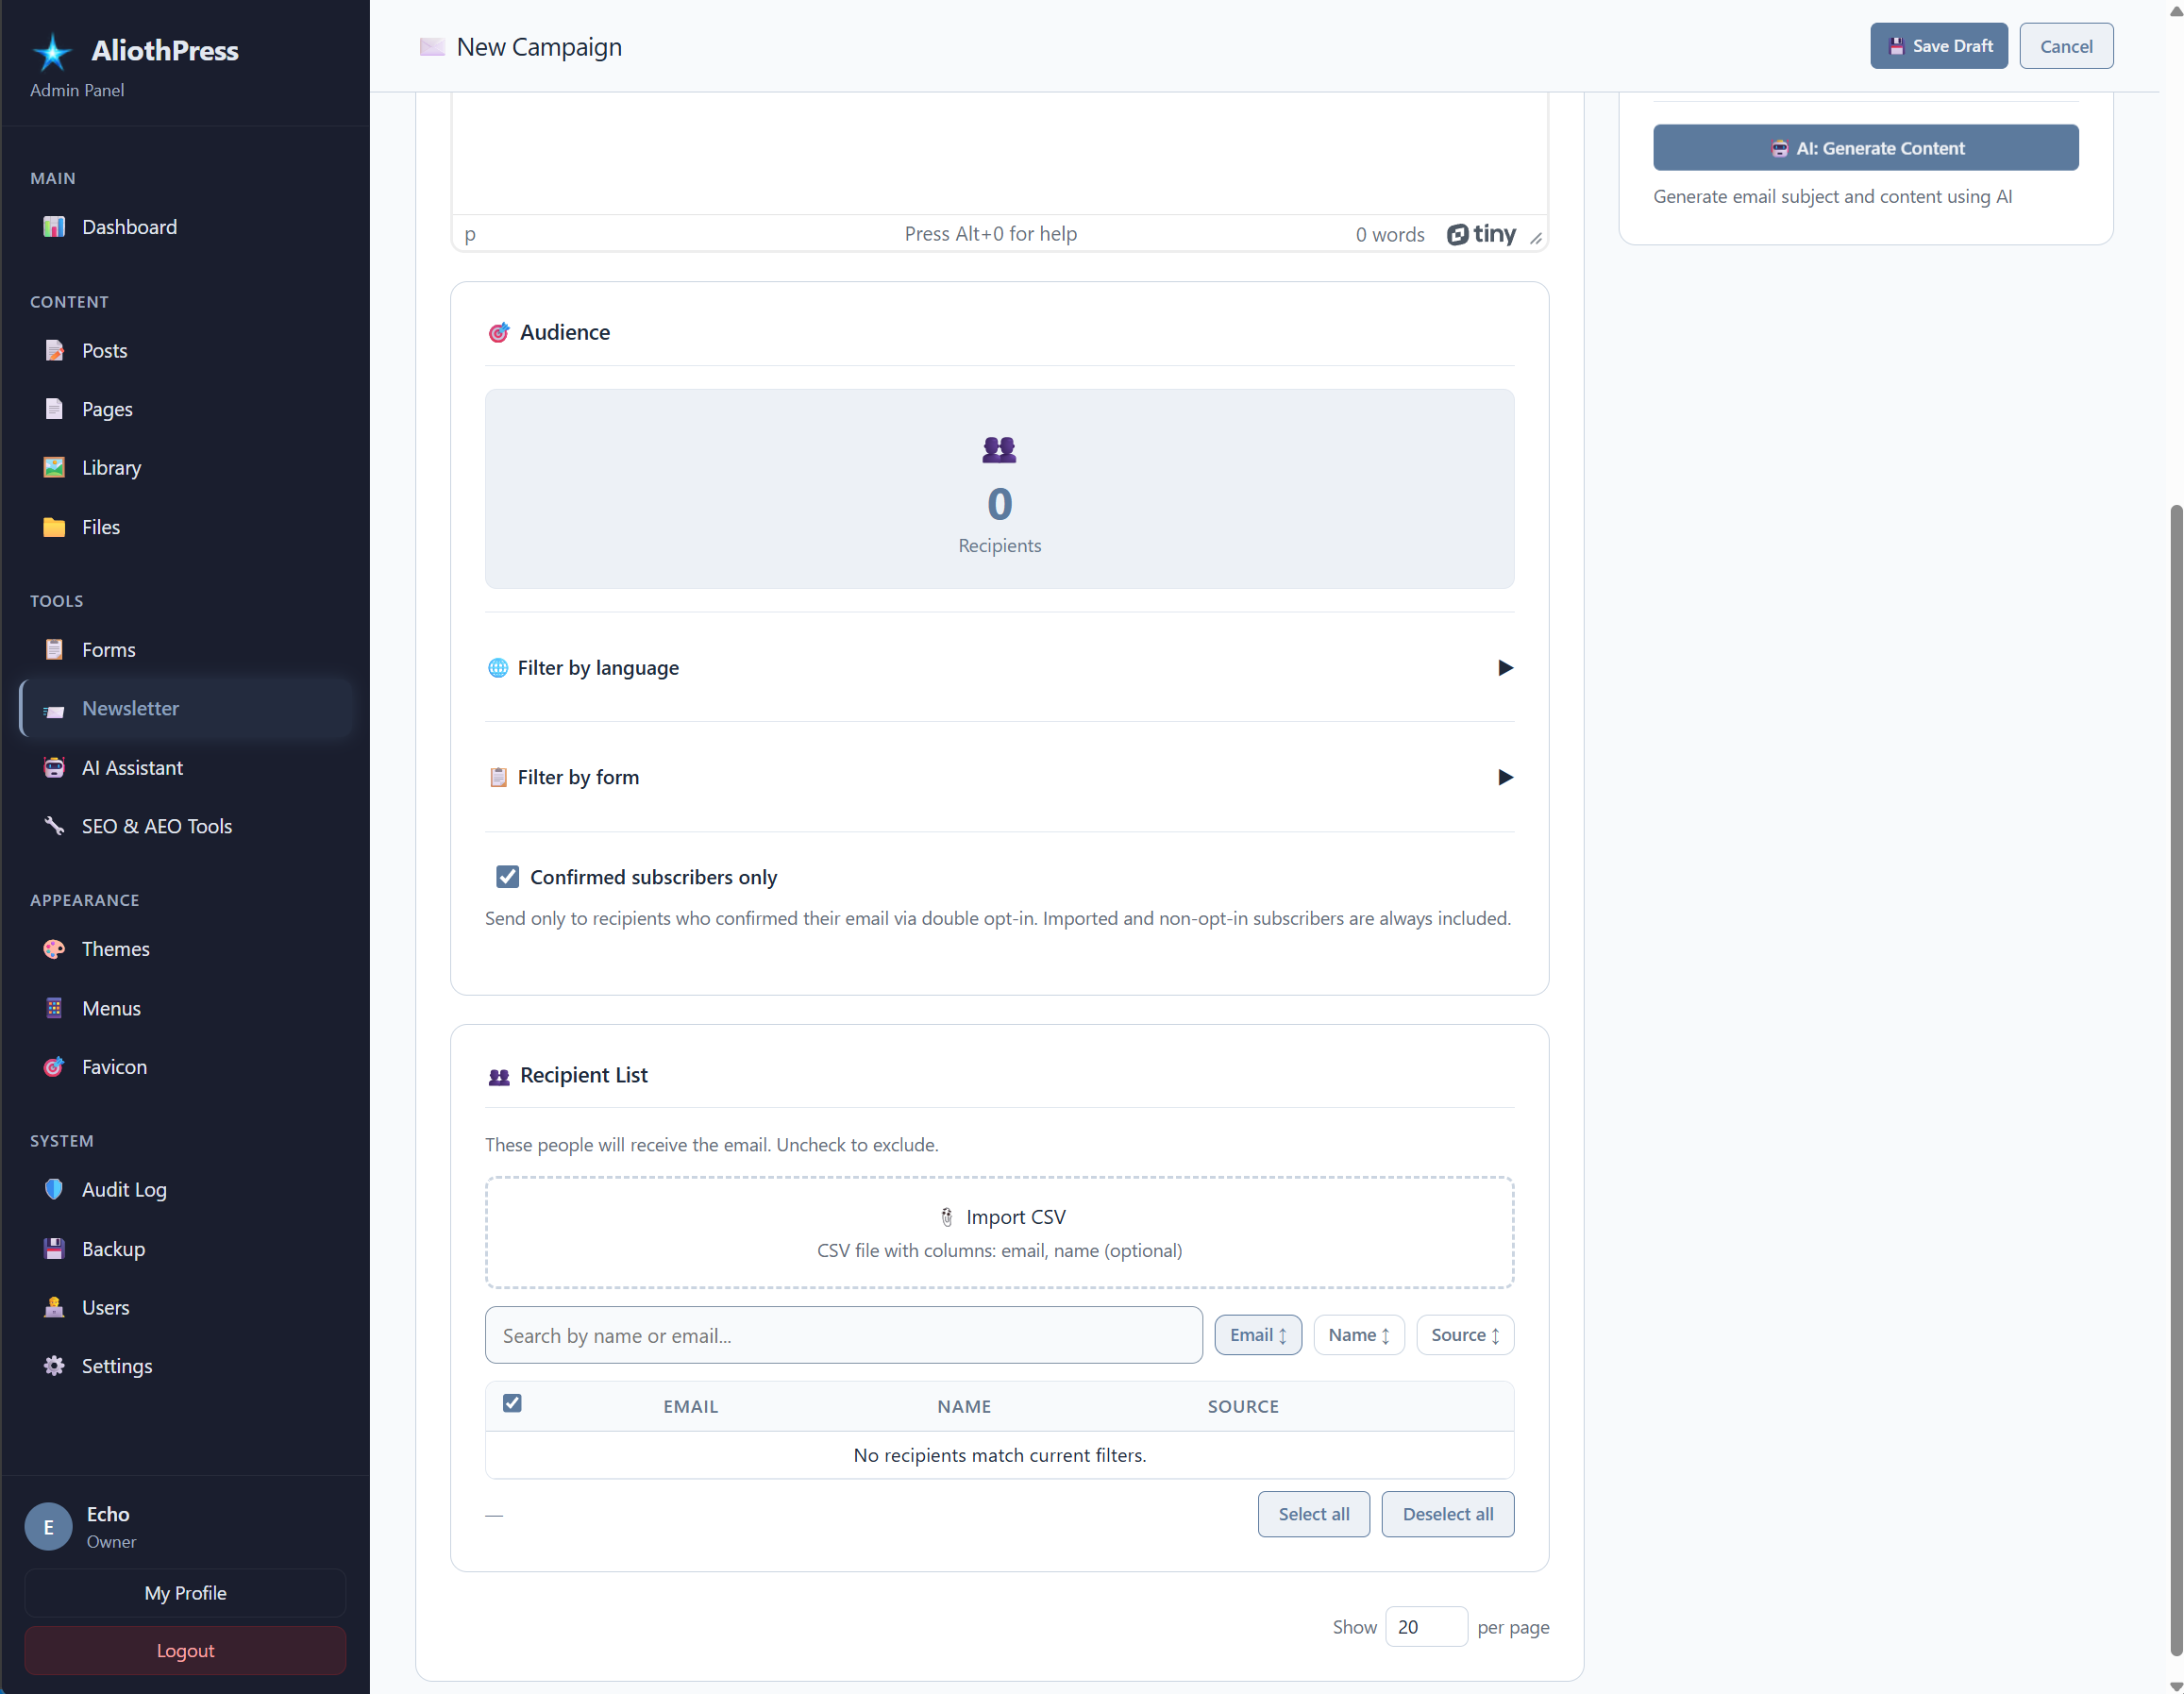Screen dimensions: 2184x1694
Task: Sort recipients by Source
Action: tap(1464, 1335)
